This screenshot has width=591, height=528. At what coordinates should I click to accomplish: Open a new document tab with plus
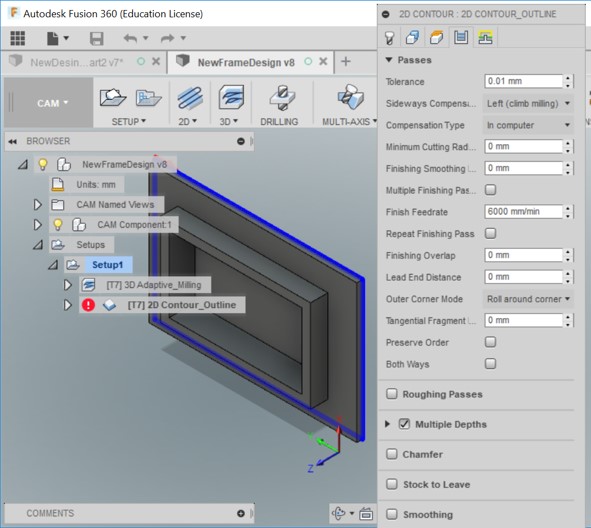(346, 61)
